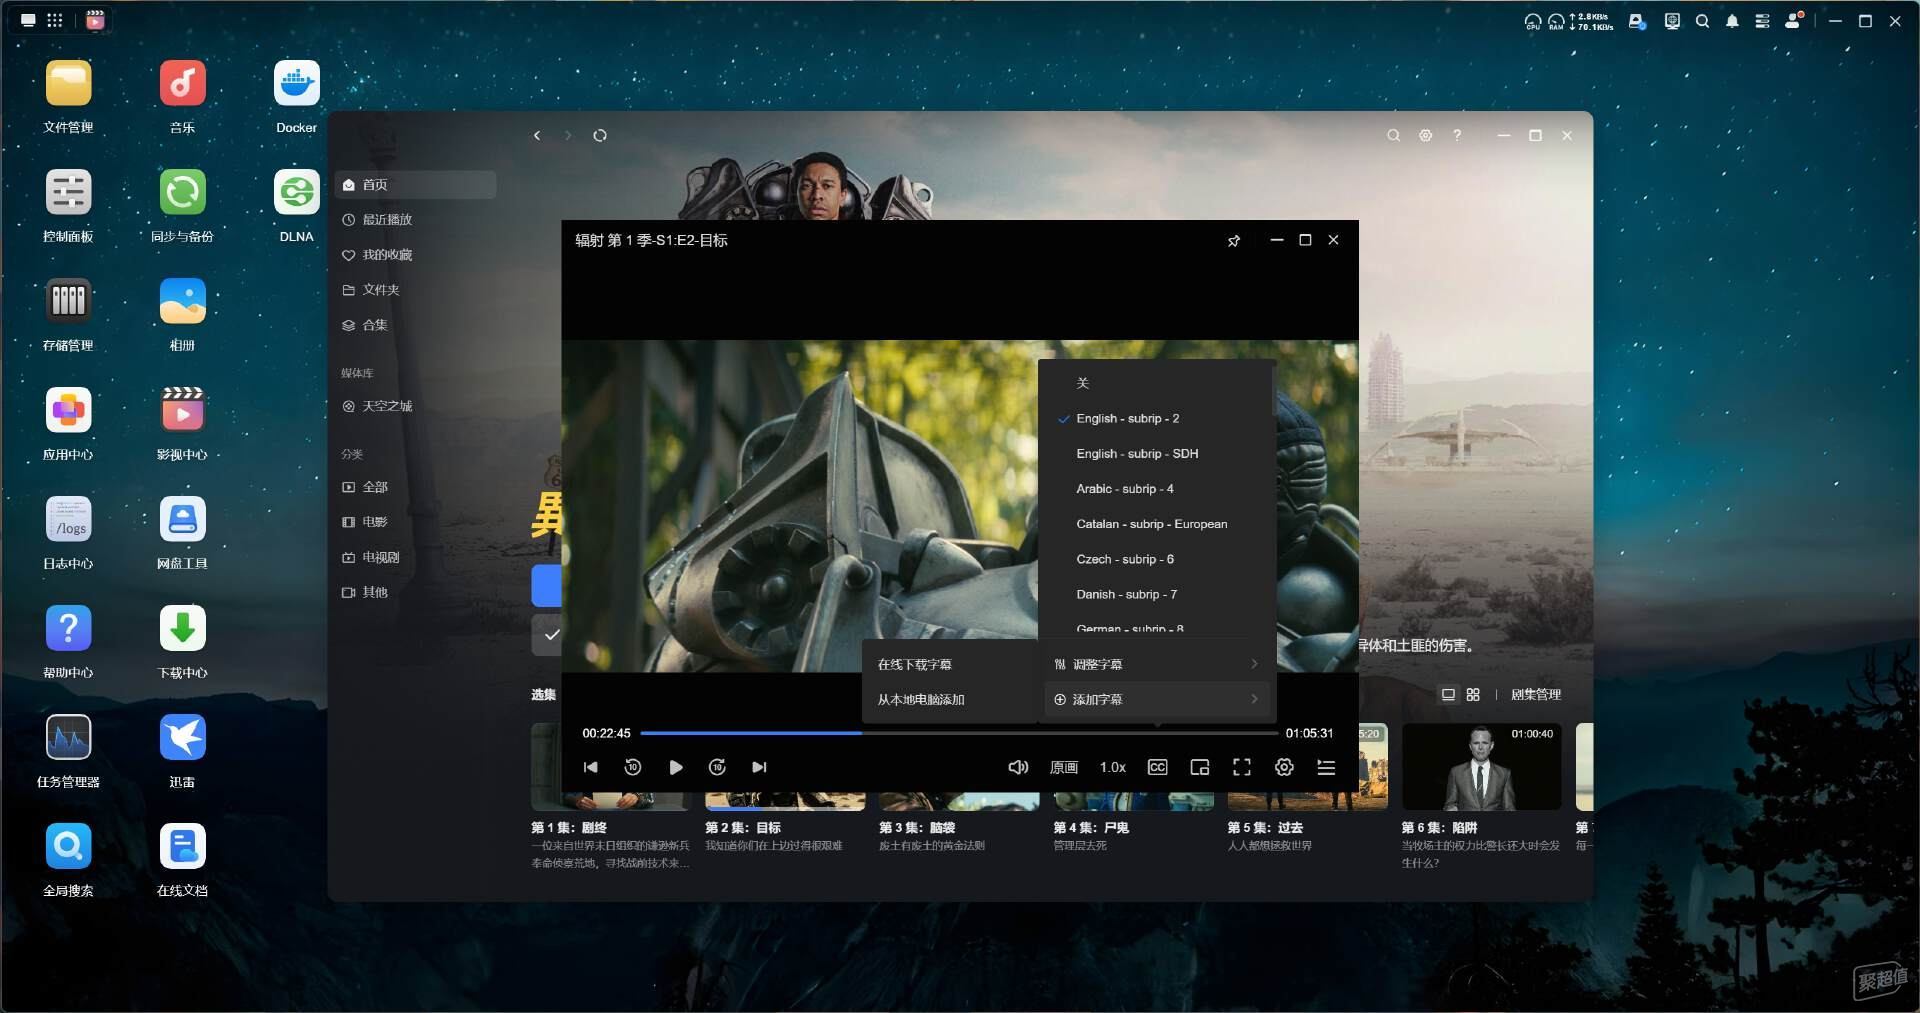Go back in media center
Screen dimensions: 1920x1013
point(537,135)
